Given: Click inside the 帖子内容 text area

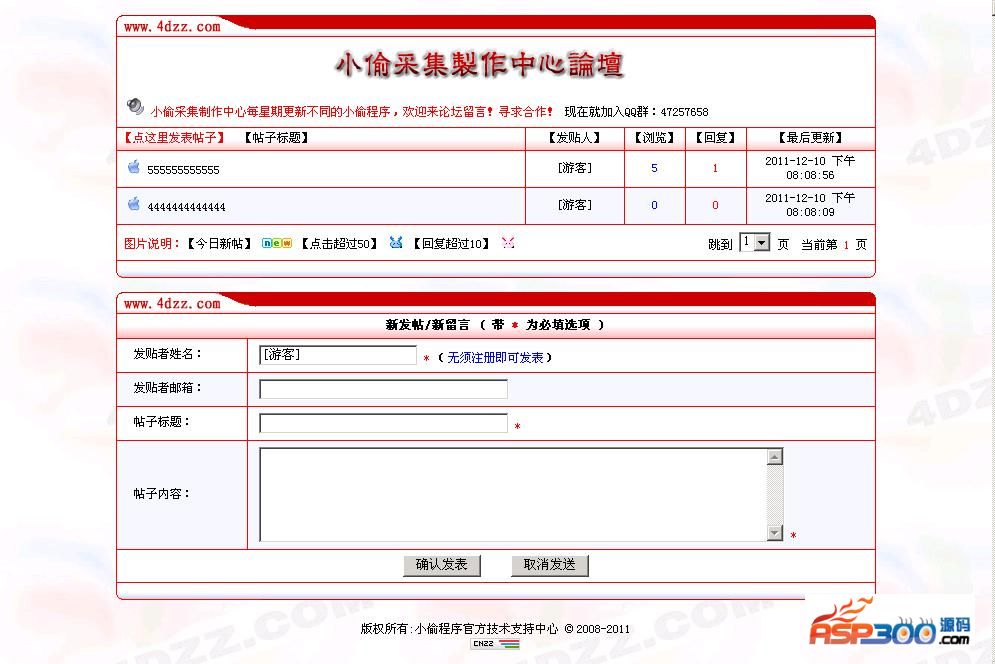Looking at the screenshot, I should (513, 495).
